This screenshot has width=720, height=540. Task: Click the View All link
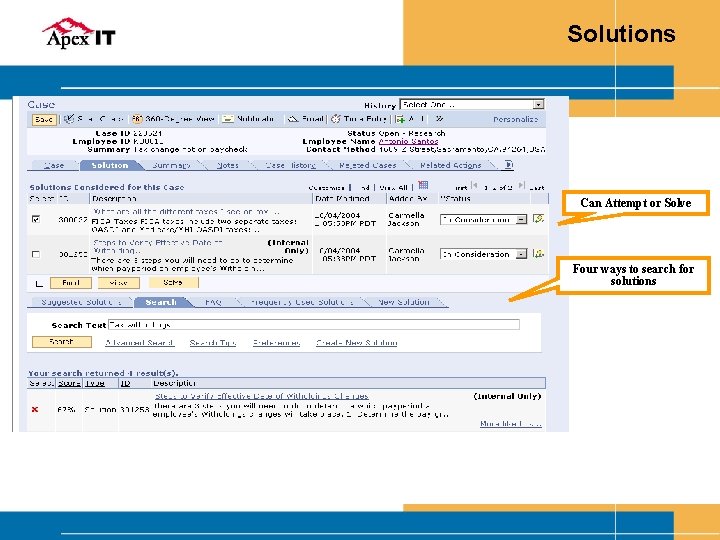[394, 187]
